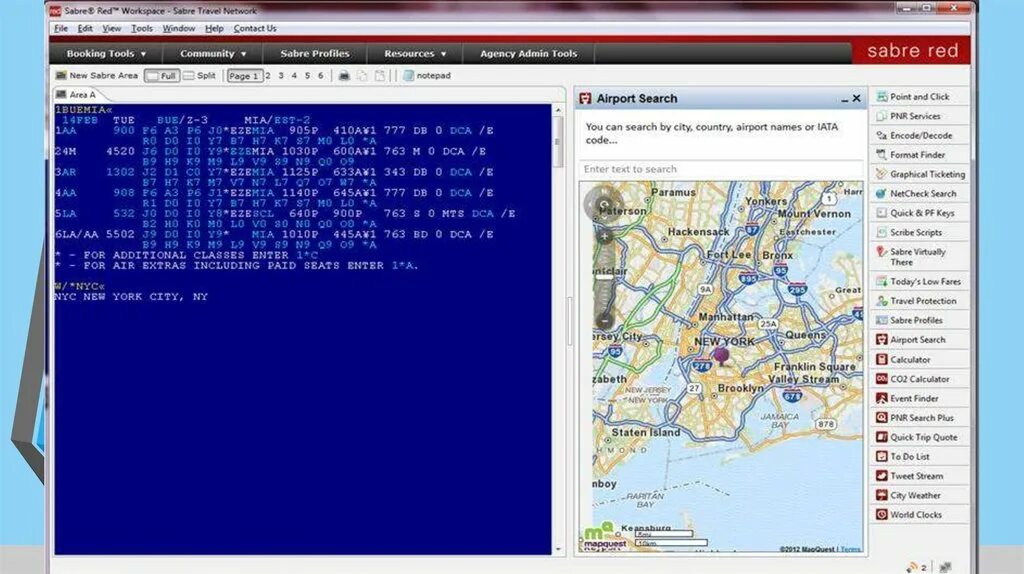Close the Airport Search panel
This screenshot has height=574, width=1024.
pos(857,99)
